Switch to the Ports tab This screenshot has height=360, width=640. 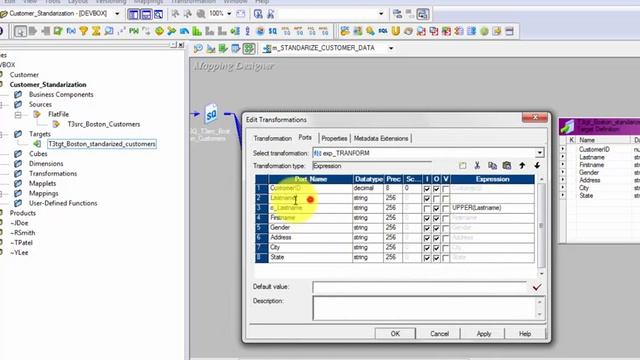click(305, 138)
